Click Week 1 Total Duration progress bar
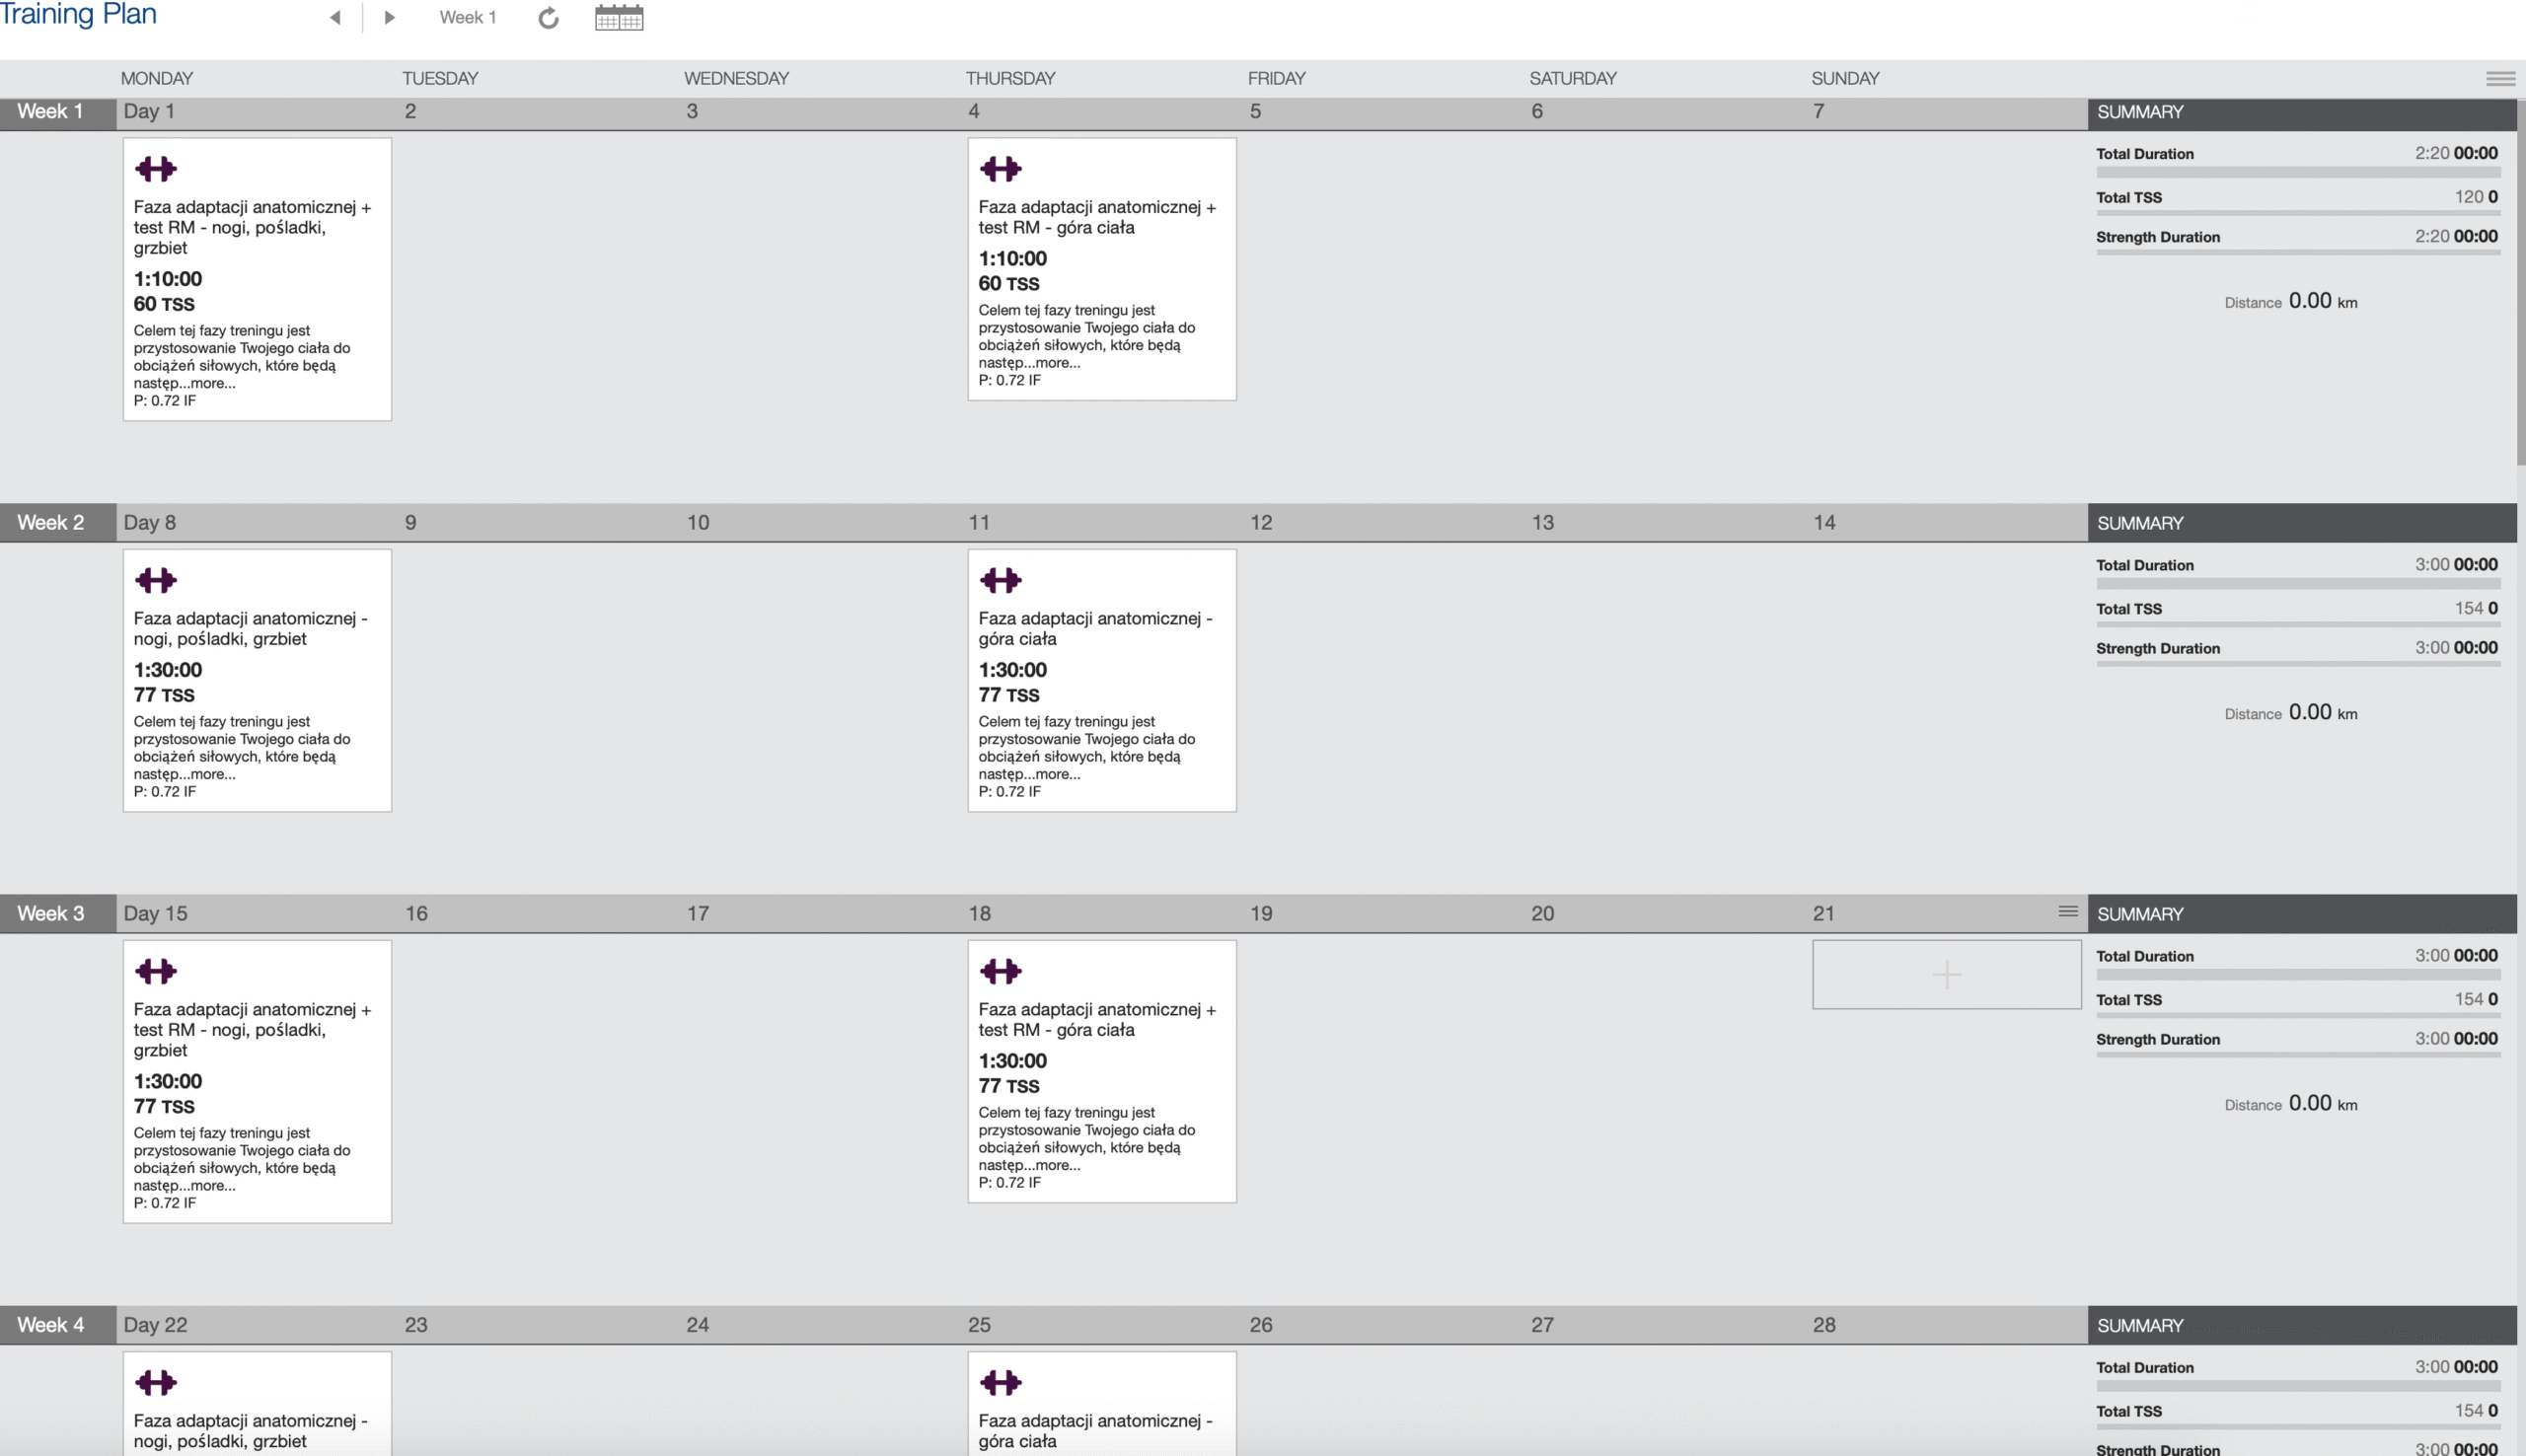2526x1456 pixels. (2297, 172)
